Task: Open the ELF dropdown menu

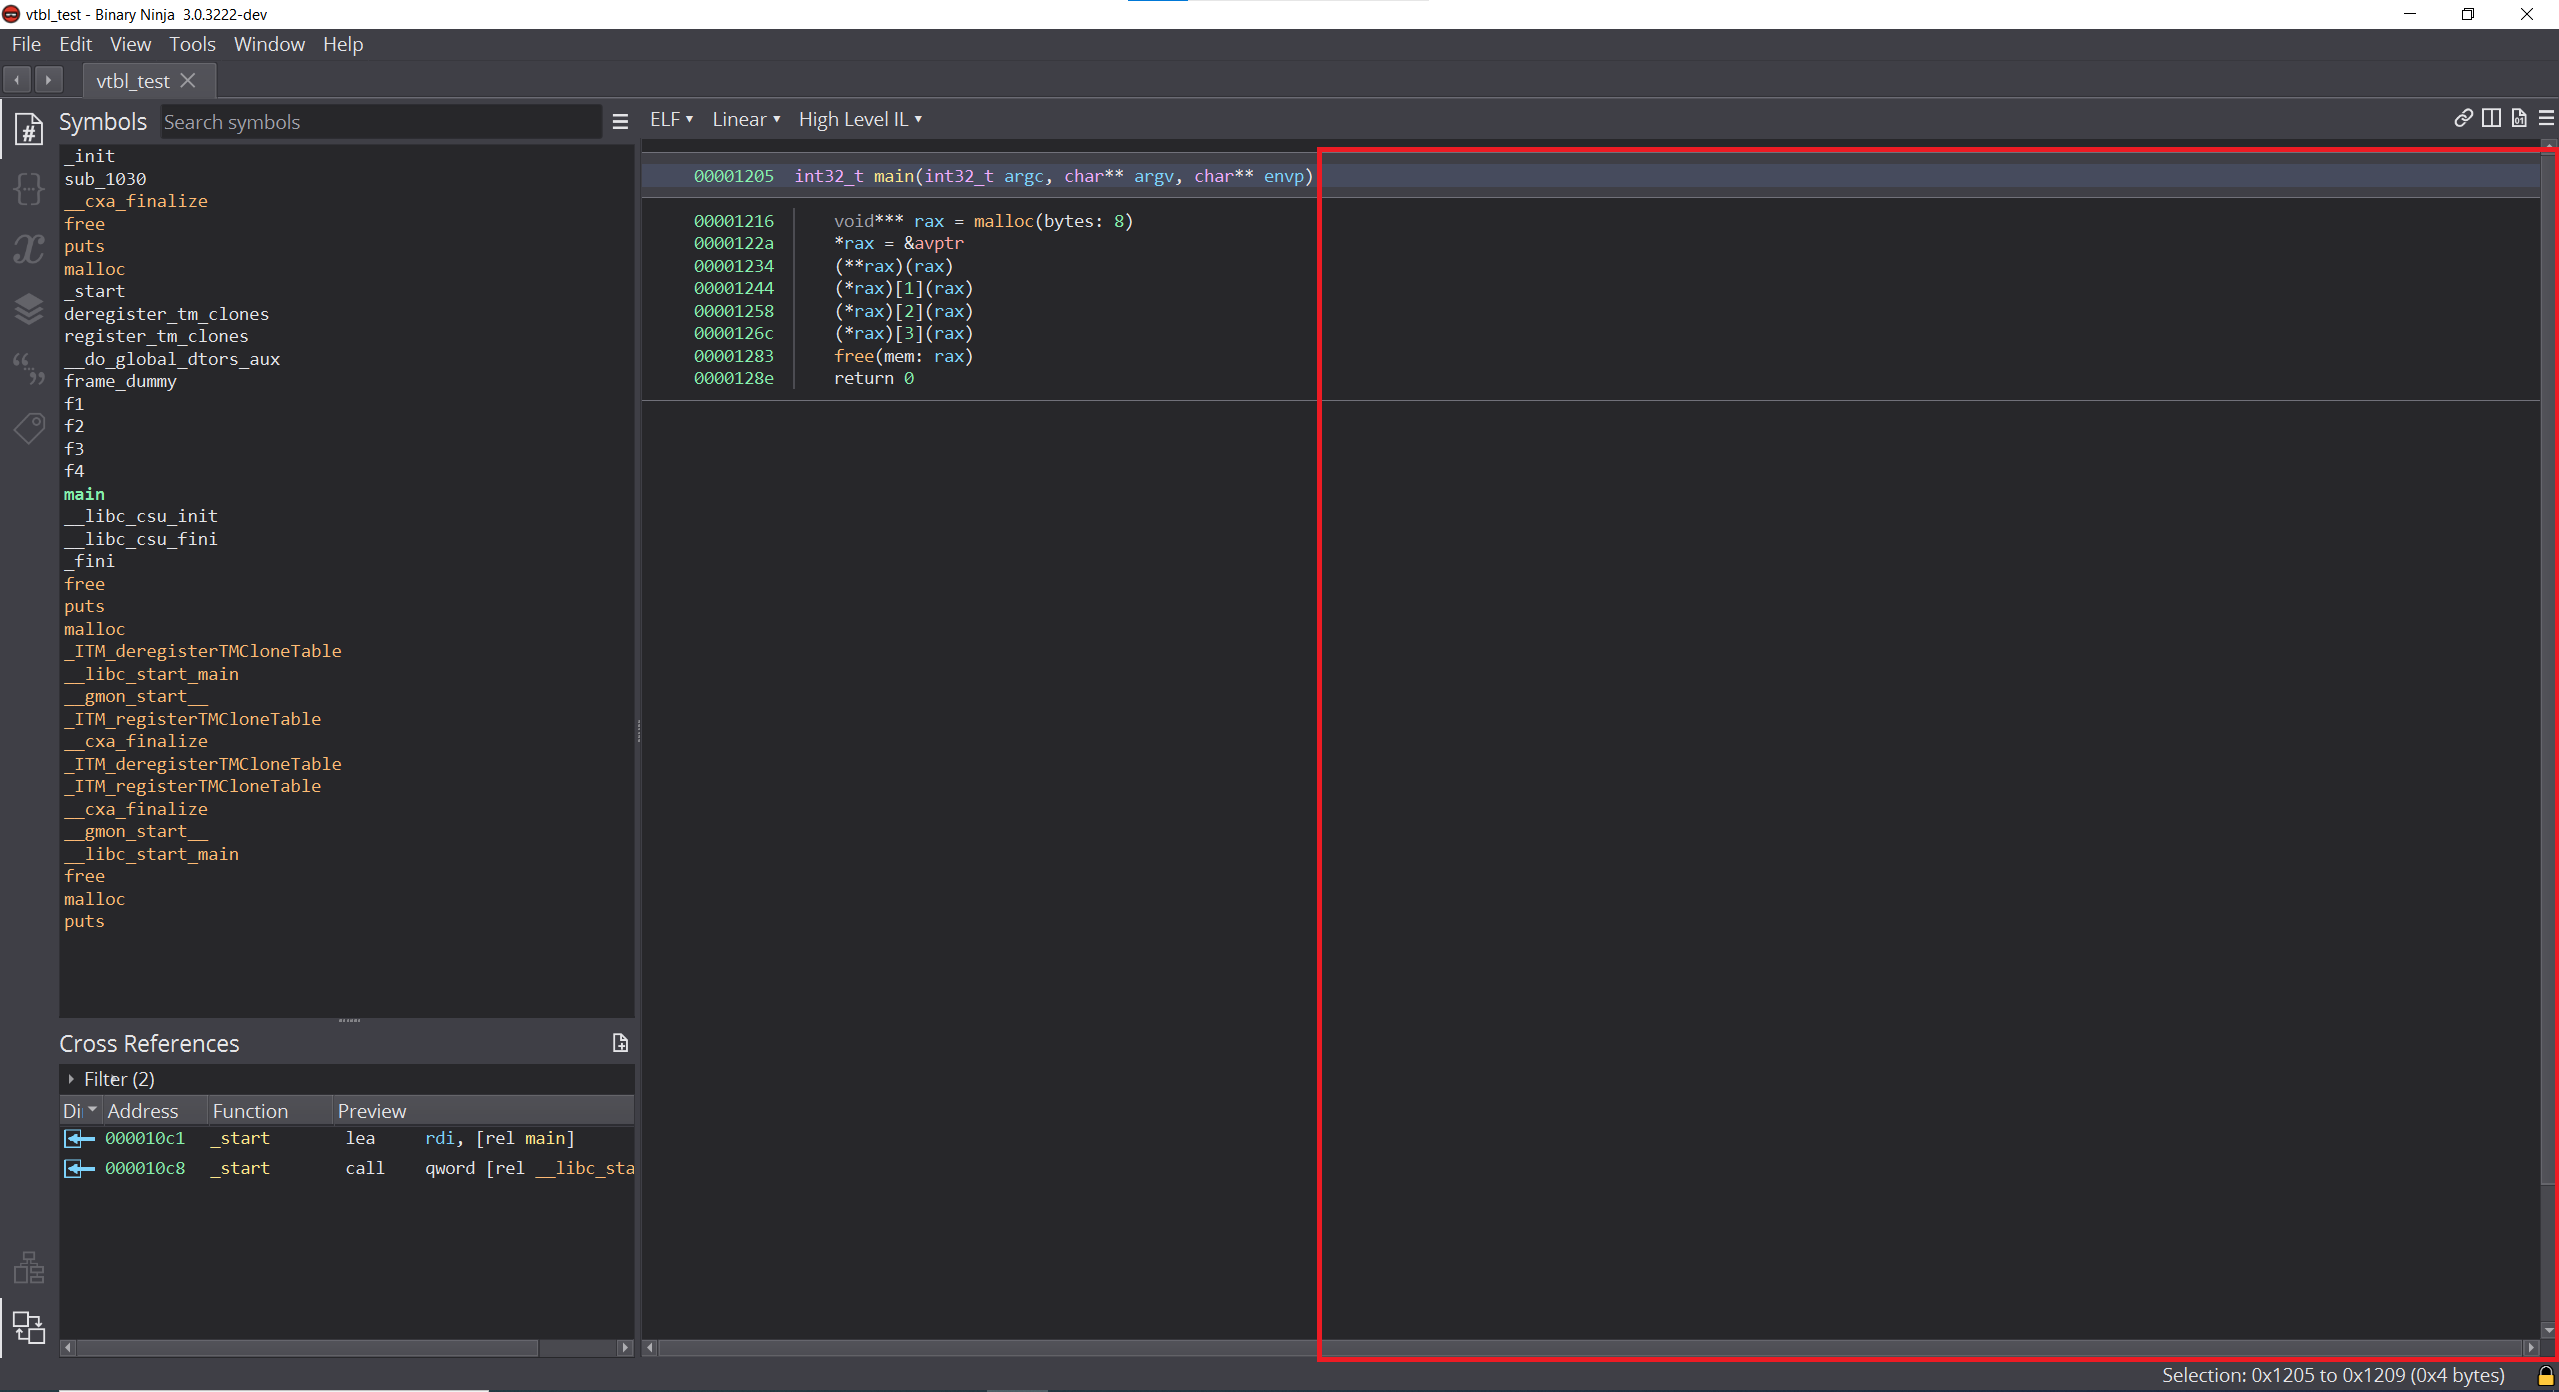Action: (x=670, y=118)
